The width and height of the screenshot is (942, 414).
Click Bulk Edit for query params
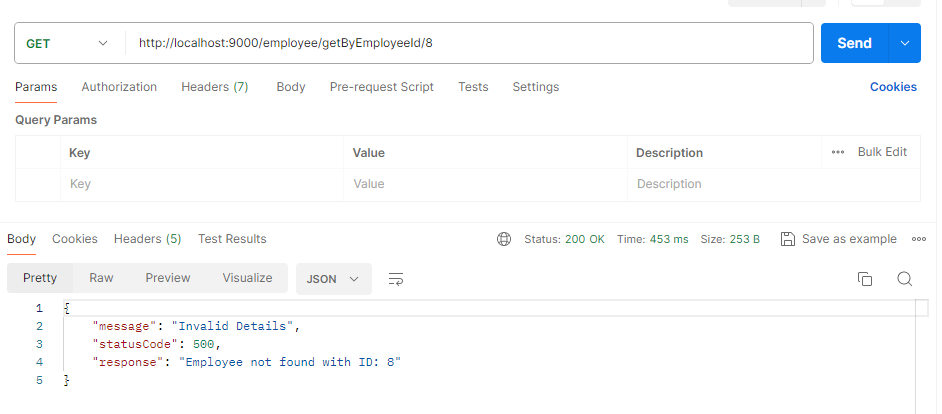click(x=882, y=152)
